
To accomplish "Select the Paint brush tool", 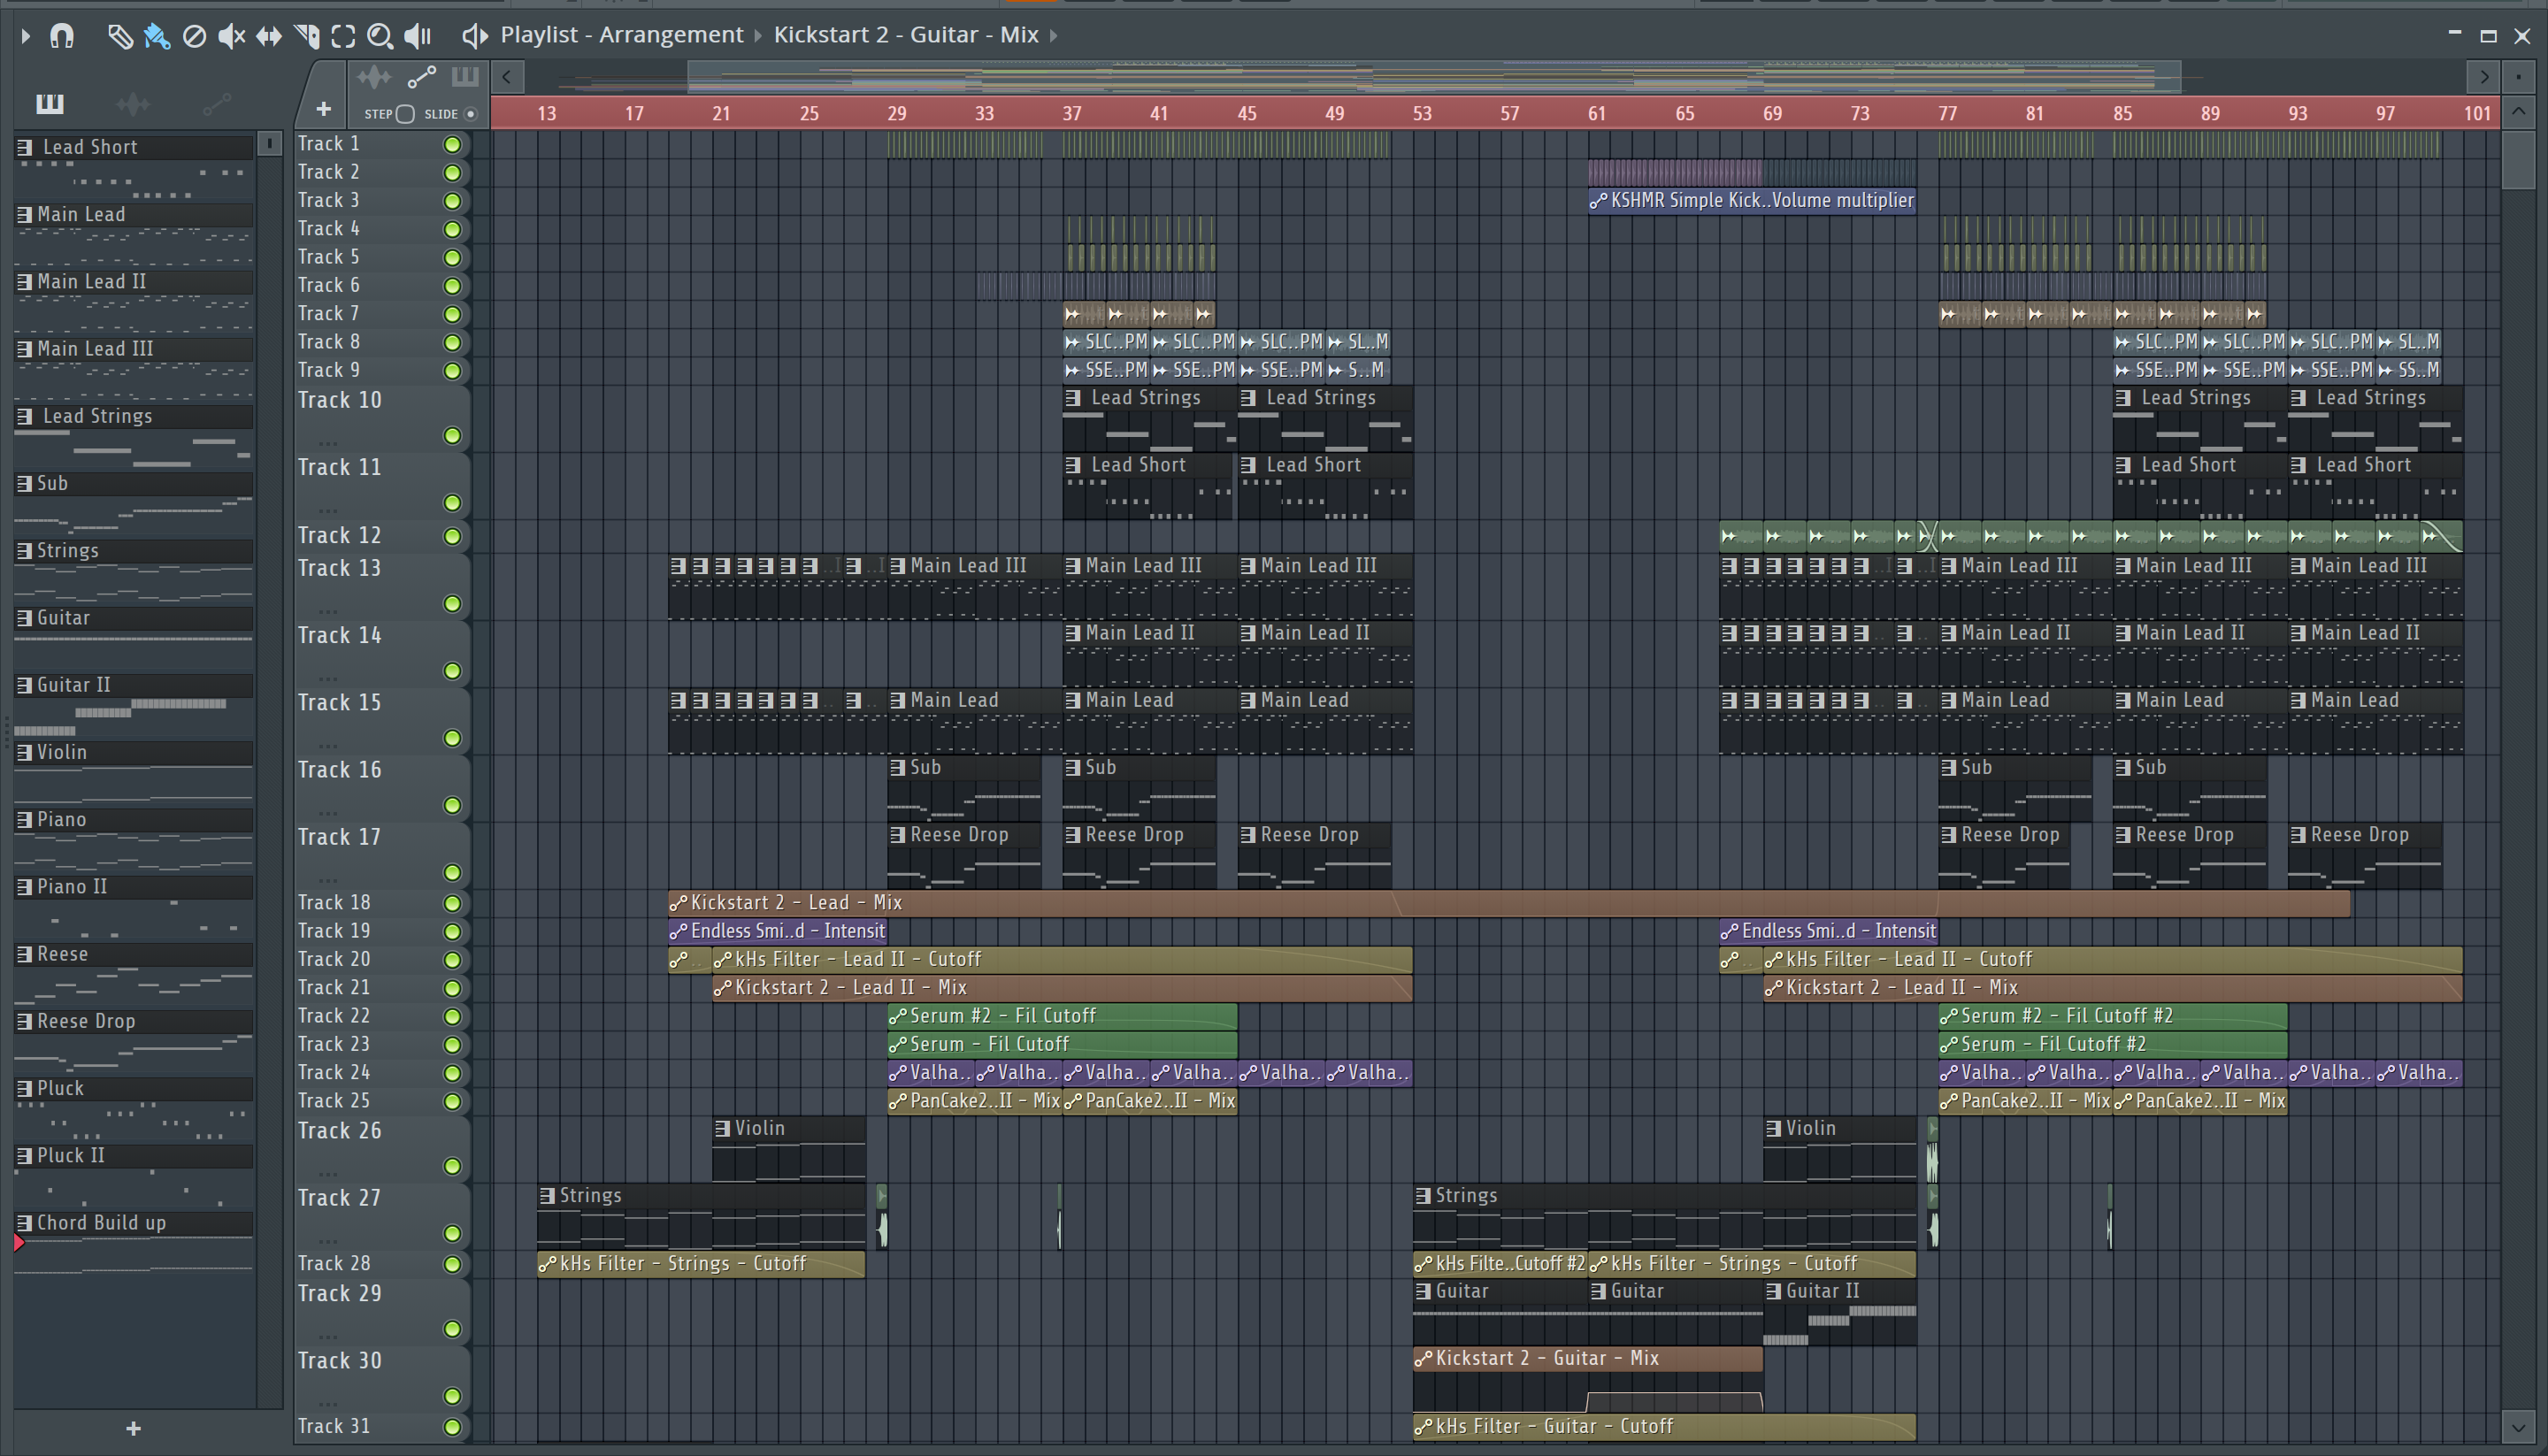I will [x=157, y=36].
